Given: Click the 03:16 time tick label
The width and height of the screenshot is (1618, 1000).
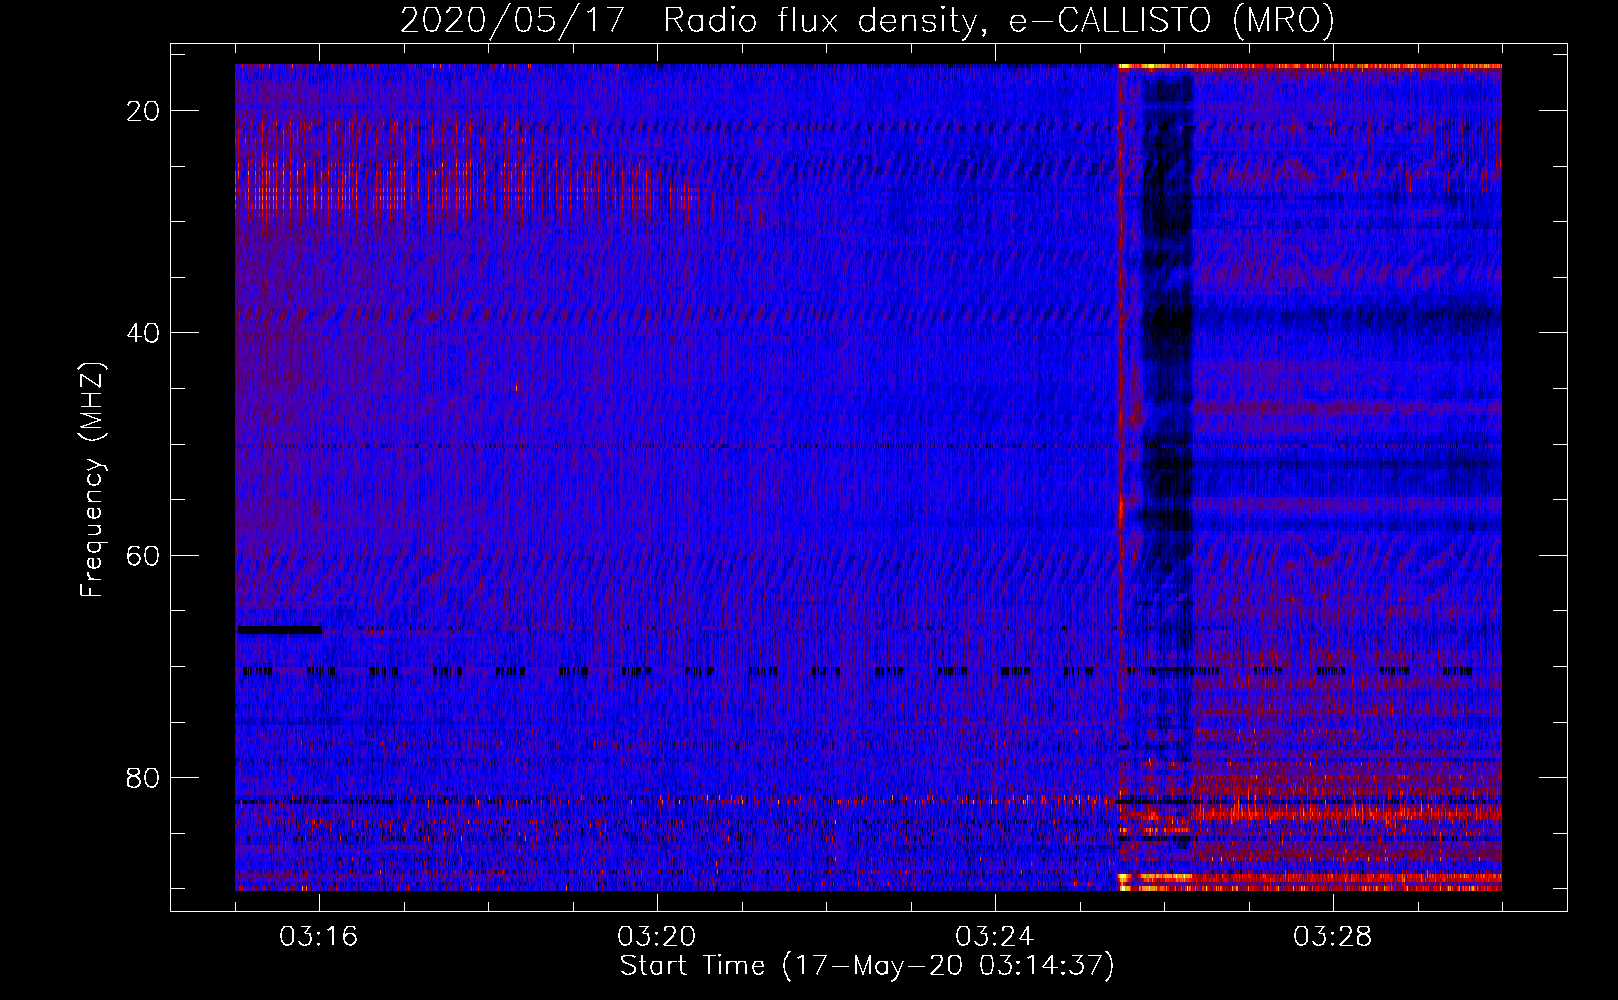Looking at the screenshot, I should point(319,937).
